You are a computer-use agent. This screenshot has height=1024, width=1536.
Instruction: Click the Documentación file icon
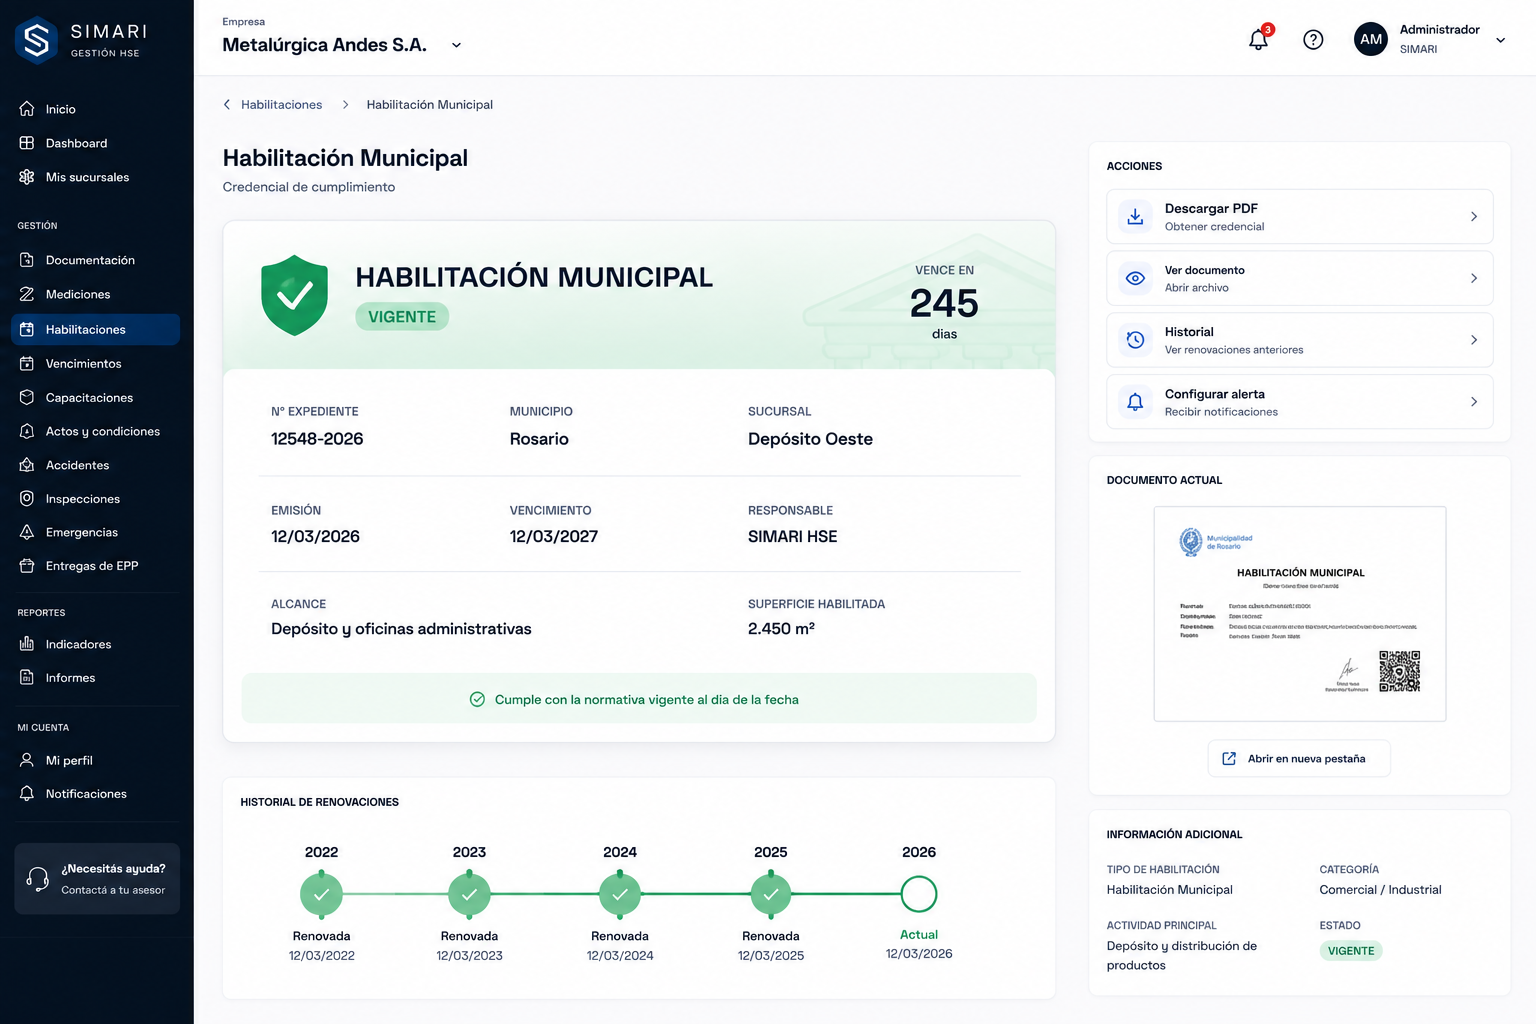27,260
